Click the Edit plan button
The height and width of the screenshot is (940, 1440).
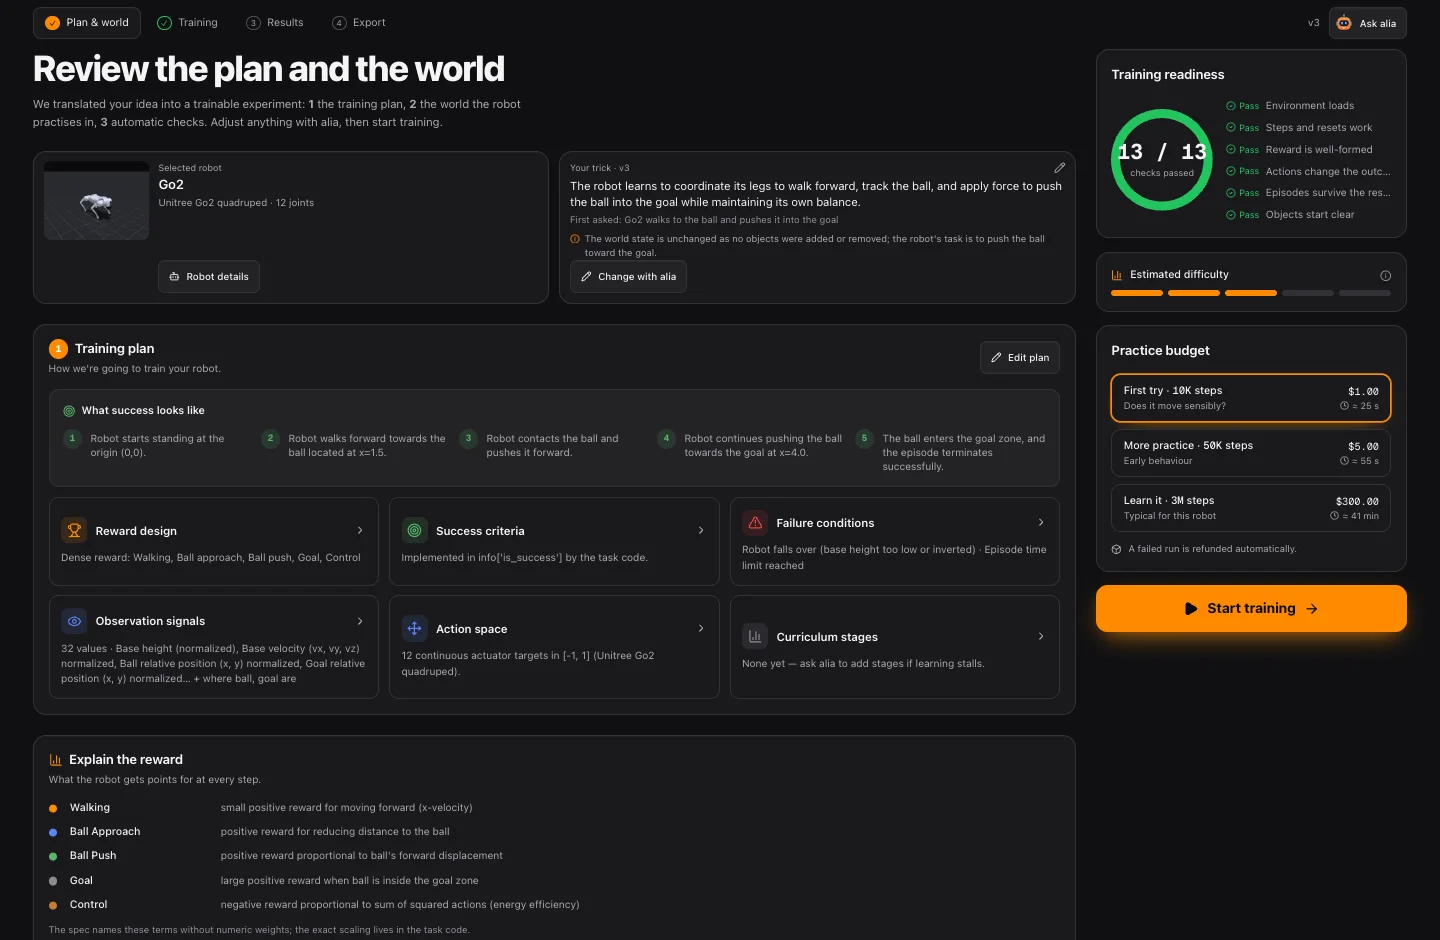click(1020, 358)
